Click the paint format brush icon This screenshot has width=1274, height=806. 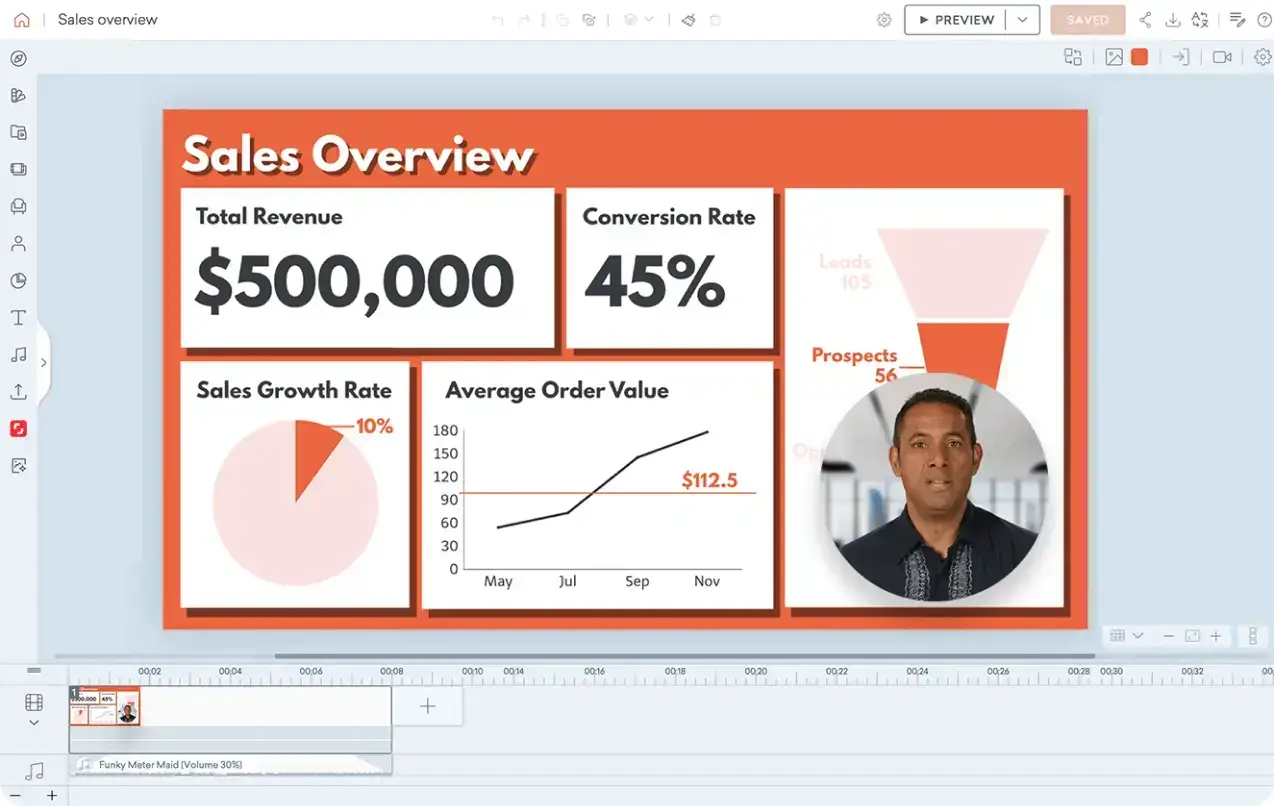point(688,20)
